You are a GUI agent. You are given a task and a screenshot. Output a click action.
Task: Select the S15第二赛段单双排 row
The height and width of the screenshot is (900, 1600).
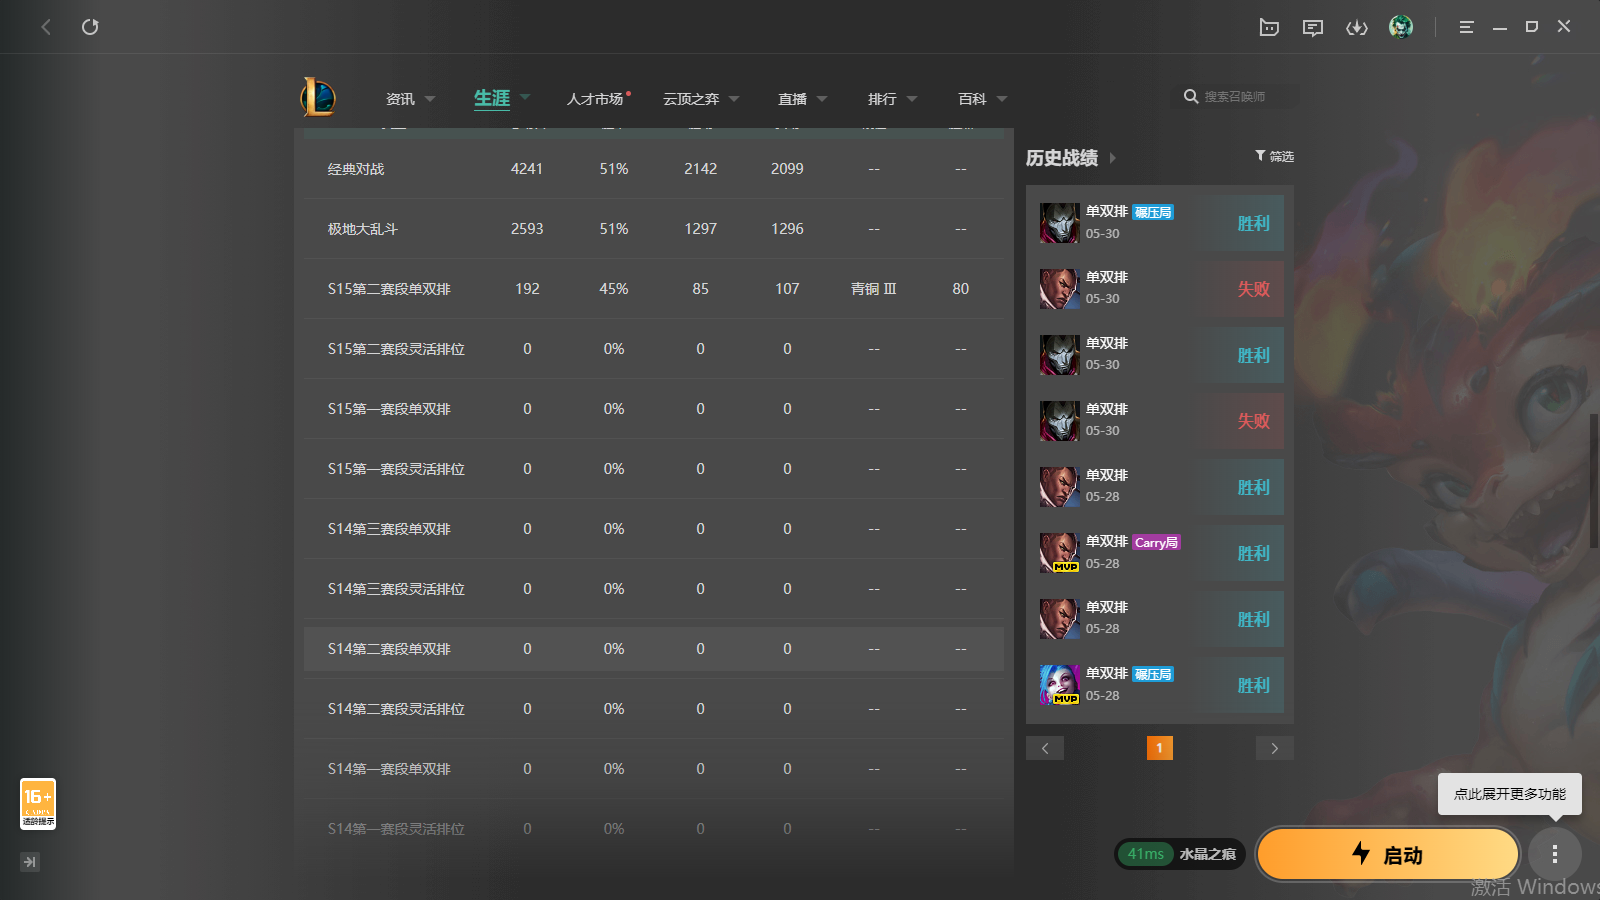click(654, 289)
